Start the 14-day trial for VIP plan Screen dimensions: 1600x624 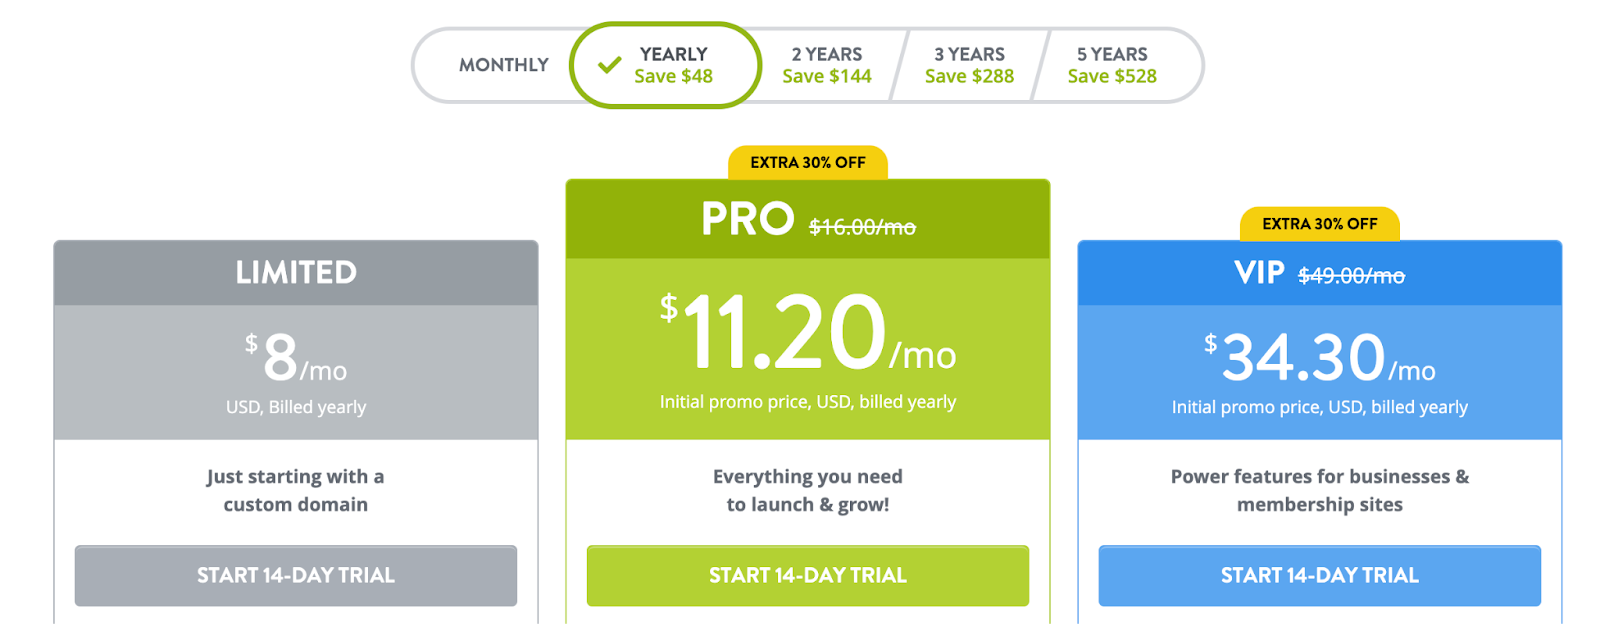click(x=1320, y=576)
